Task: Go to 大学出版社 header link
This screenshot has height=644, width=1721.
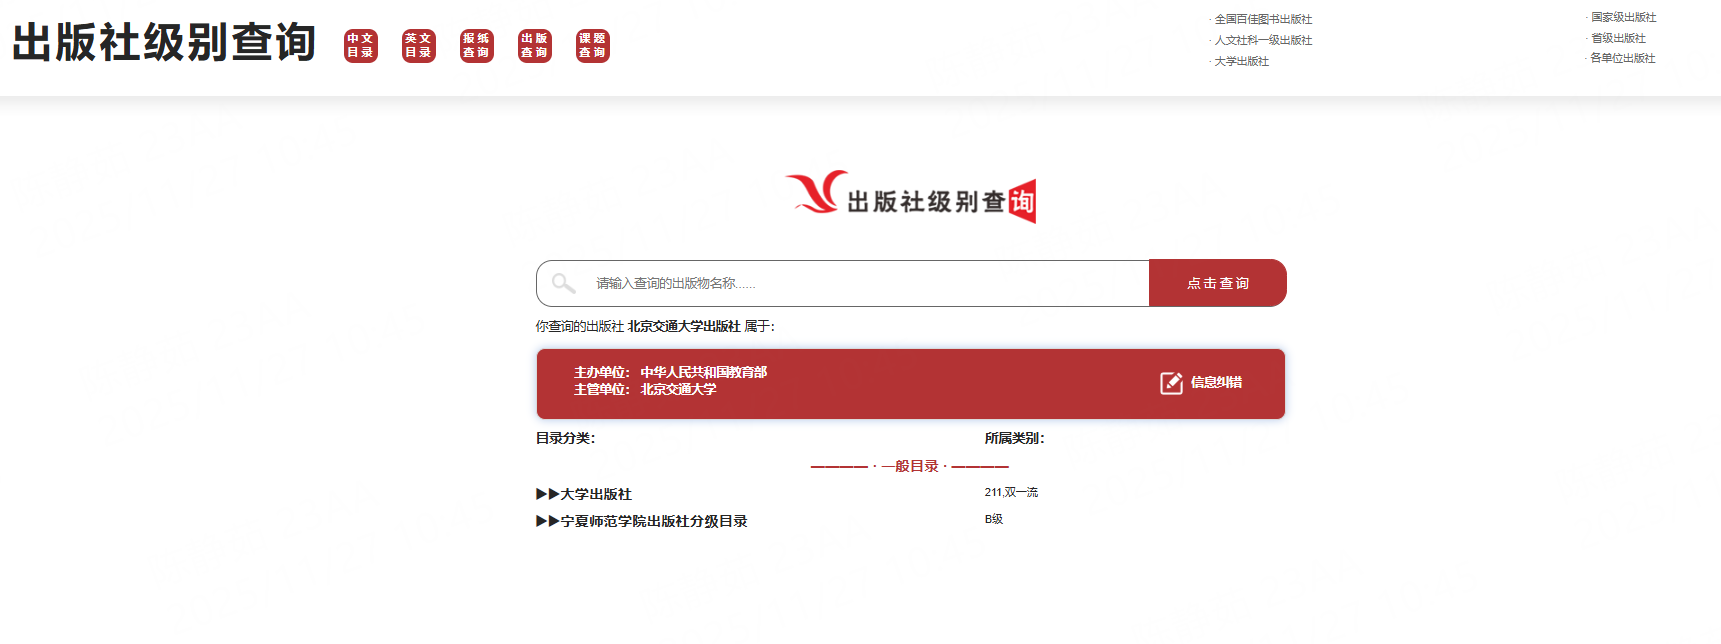Action: pos(1241,61)
